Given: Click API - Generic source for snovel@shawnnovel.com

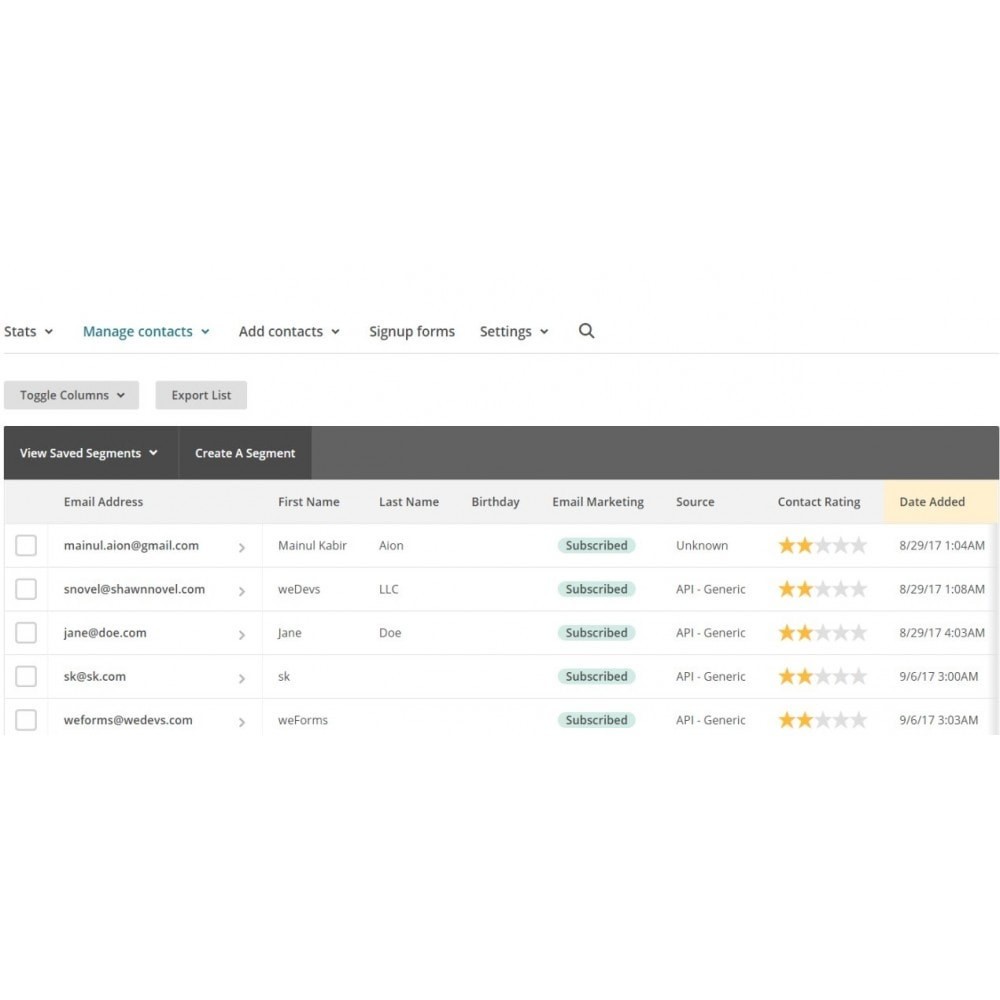Looking at the screenshot, I should (x=710, y=589).
